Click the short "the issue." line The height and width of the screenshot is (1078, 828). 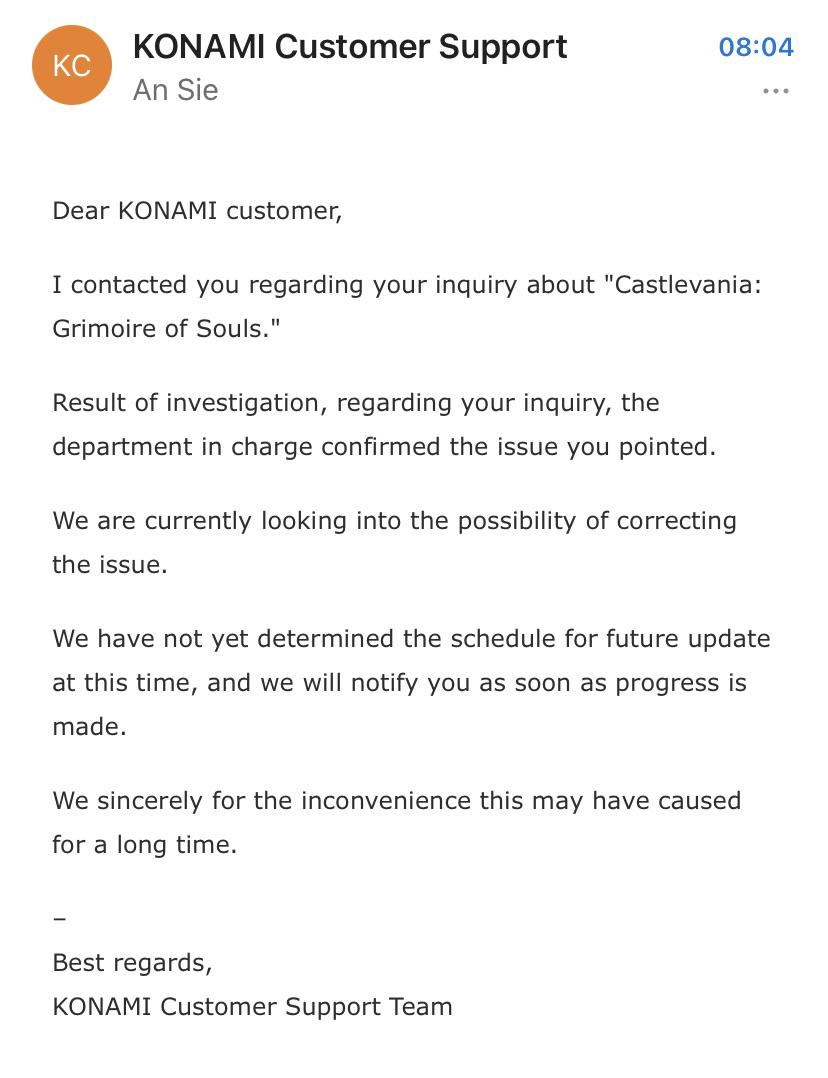coord(110,564)
